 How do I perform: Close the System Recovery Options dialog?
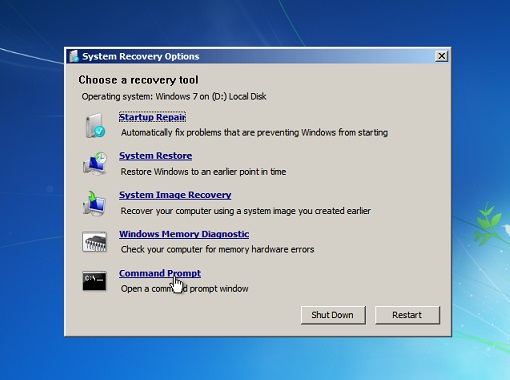pos(441,56)
